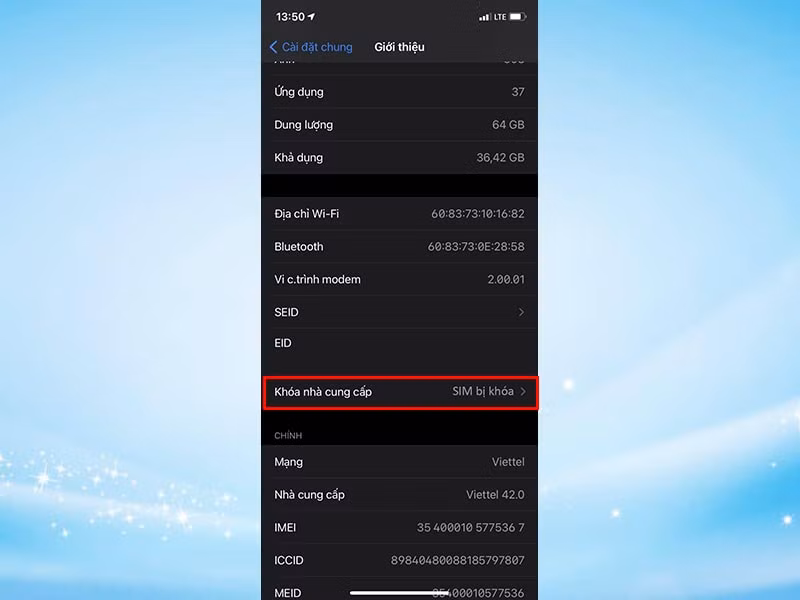Screen dimensions: 800x600
Task: Select the Ứng dụng row
Action: 399,92
